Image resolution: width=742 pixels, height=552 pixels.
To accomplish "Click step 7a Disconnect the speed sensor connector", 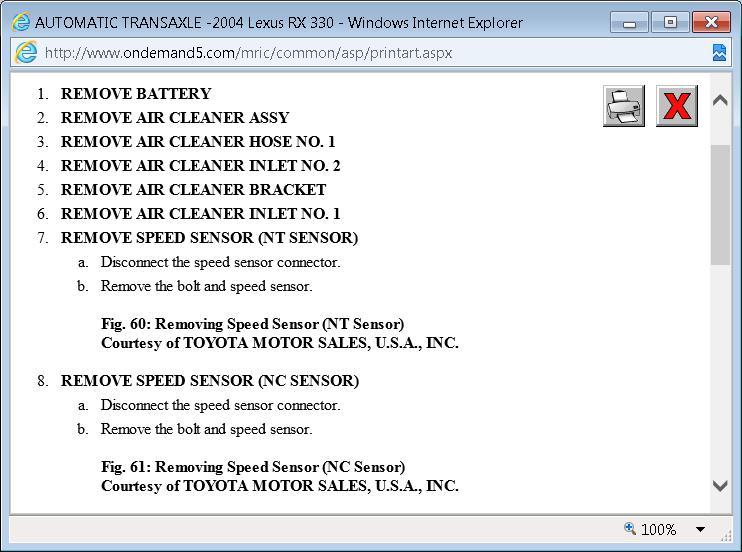I will tap(221, 262).
